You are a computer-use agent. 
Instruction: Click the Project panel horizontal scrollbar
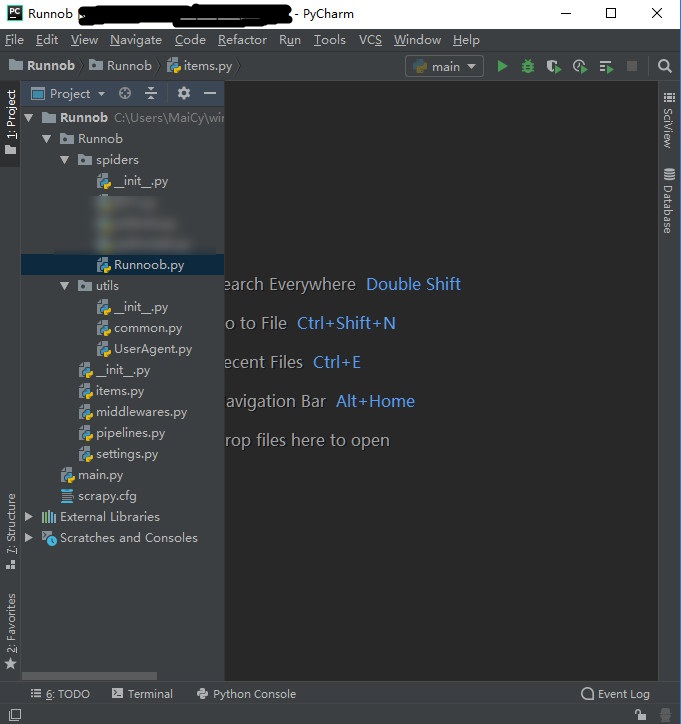click(90, 676)
